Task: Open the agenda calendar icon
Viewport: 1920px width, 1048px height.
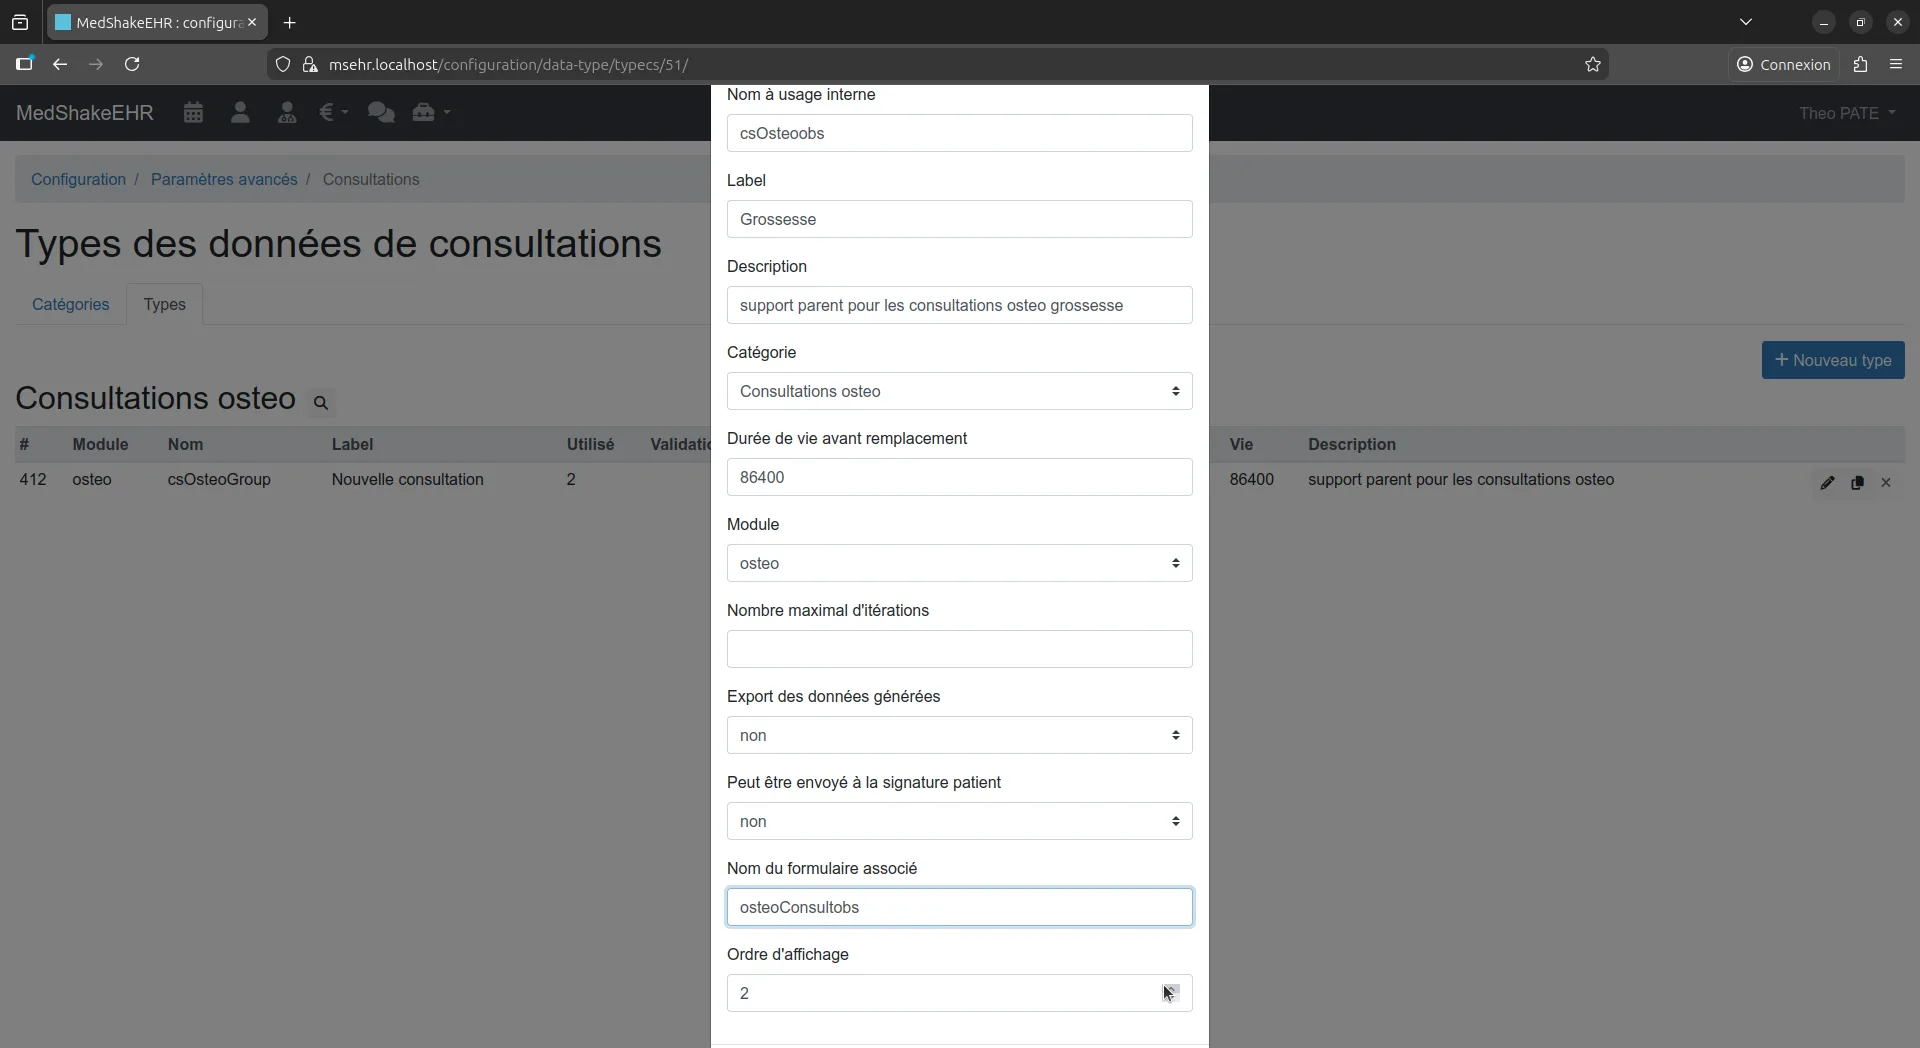Action: pyautogui.click(x=193, y=112)
